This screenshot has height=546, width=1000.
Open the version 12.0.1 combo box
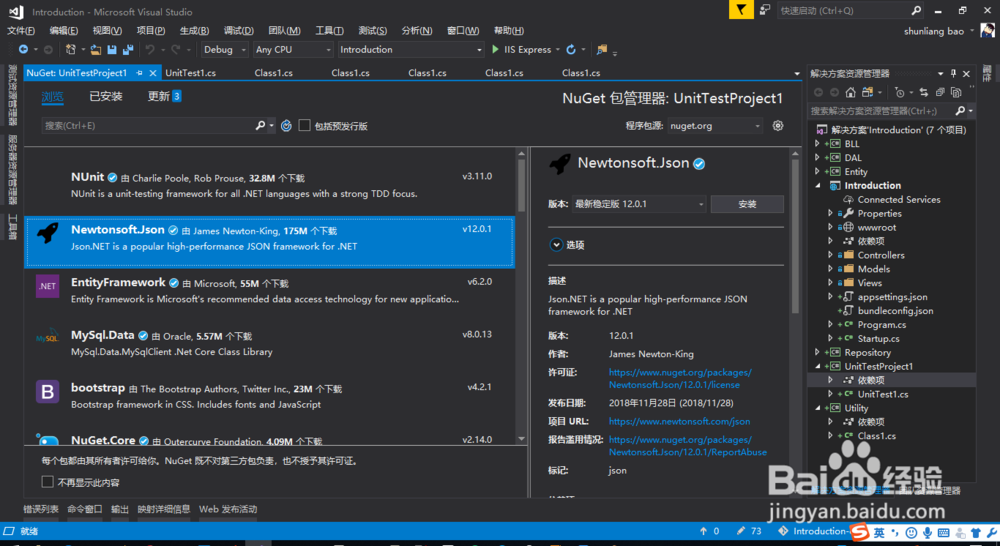[638, 204]
